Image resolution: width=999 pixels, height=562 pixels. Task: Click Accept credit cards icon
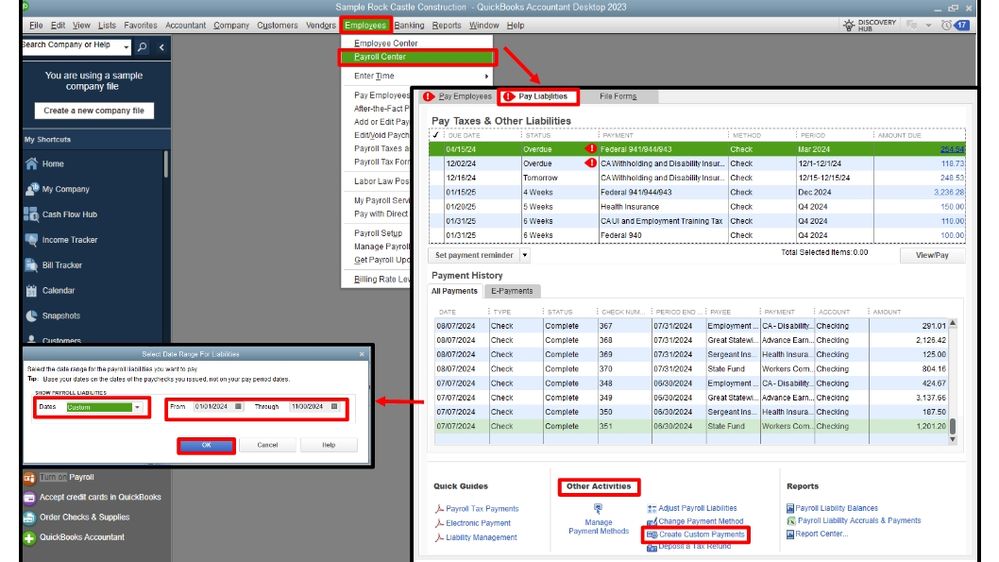(x=29, y=498)
